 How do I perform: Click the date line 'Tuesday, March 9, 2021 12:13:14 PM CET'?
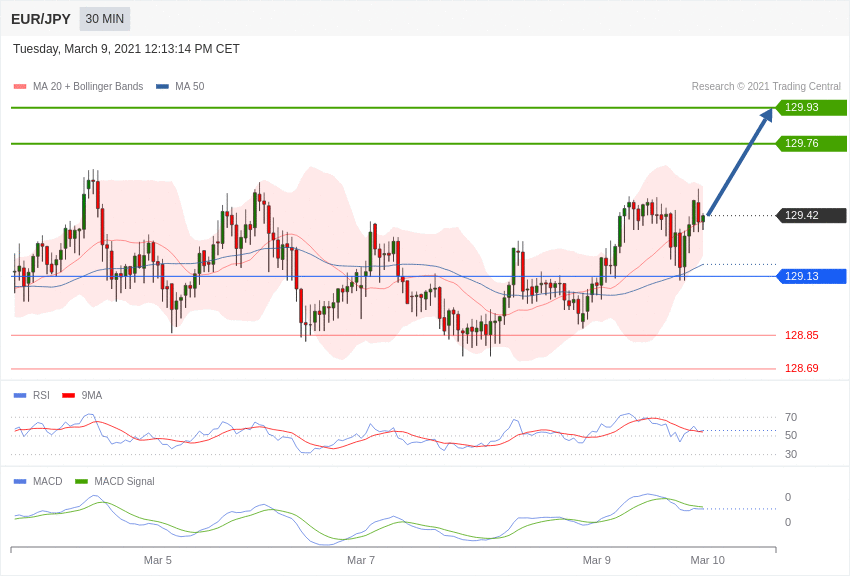point(126,49)
